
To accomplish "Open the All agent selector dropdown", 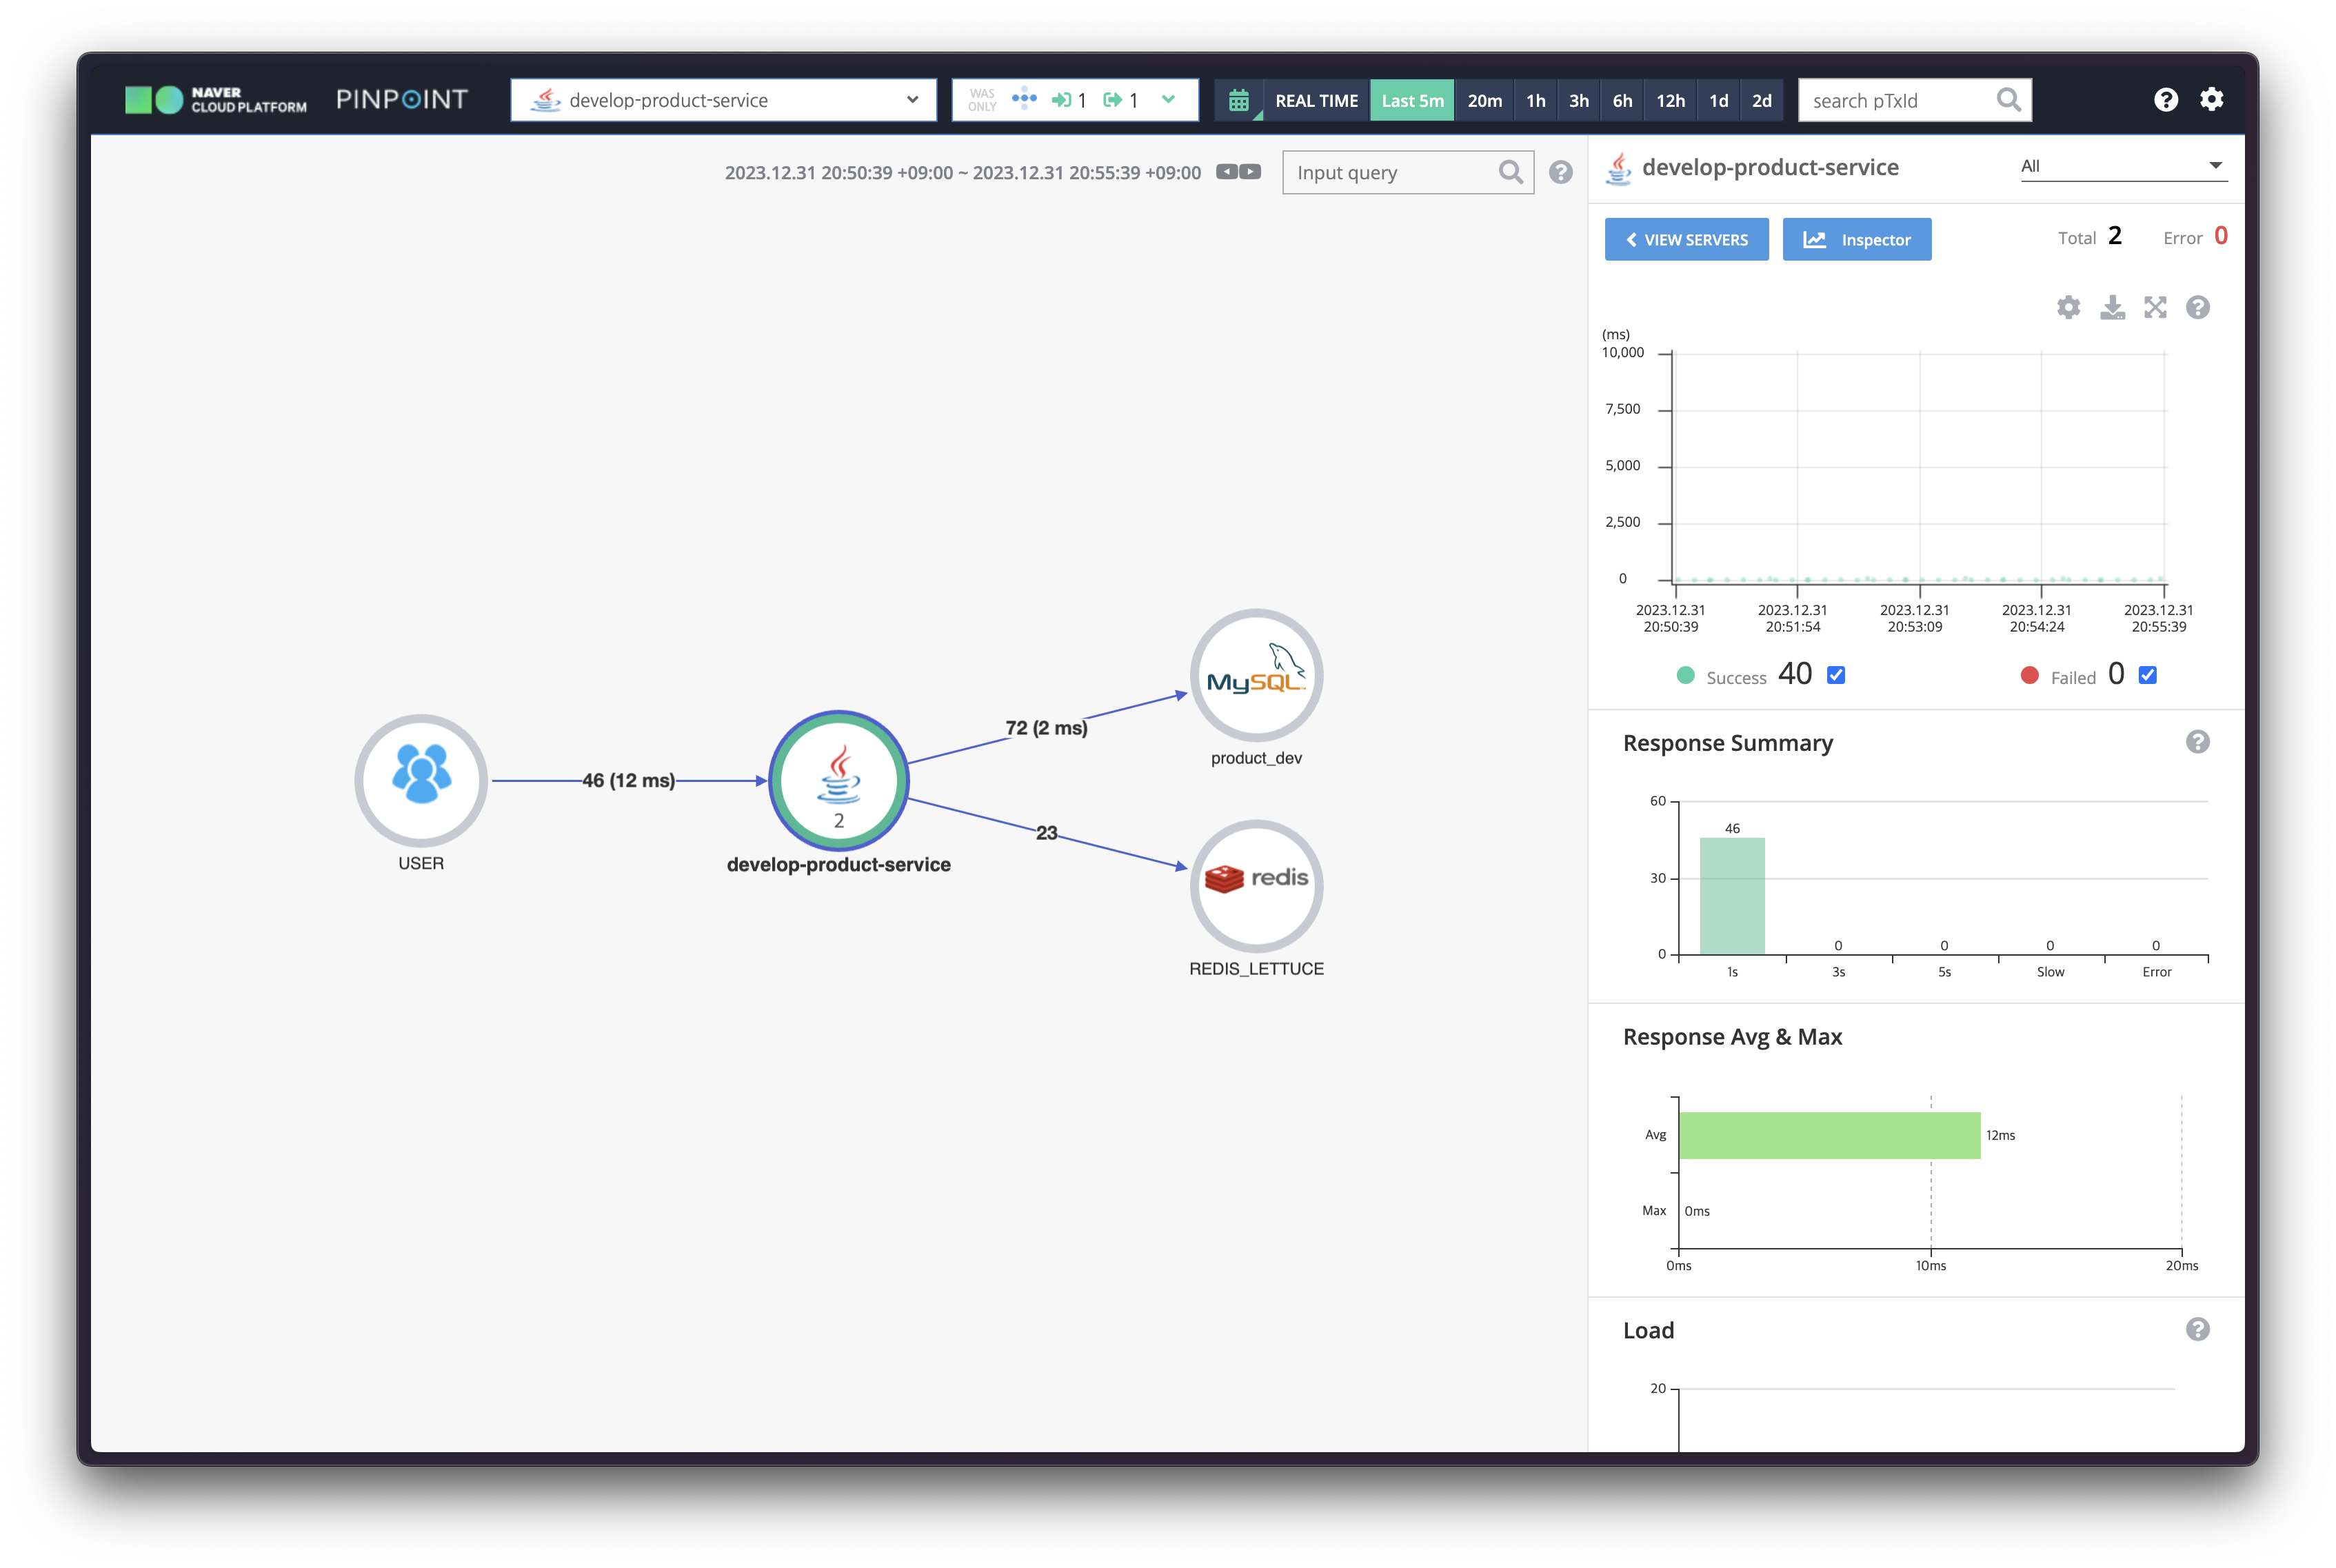I will click(x=2121, y=166).
